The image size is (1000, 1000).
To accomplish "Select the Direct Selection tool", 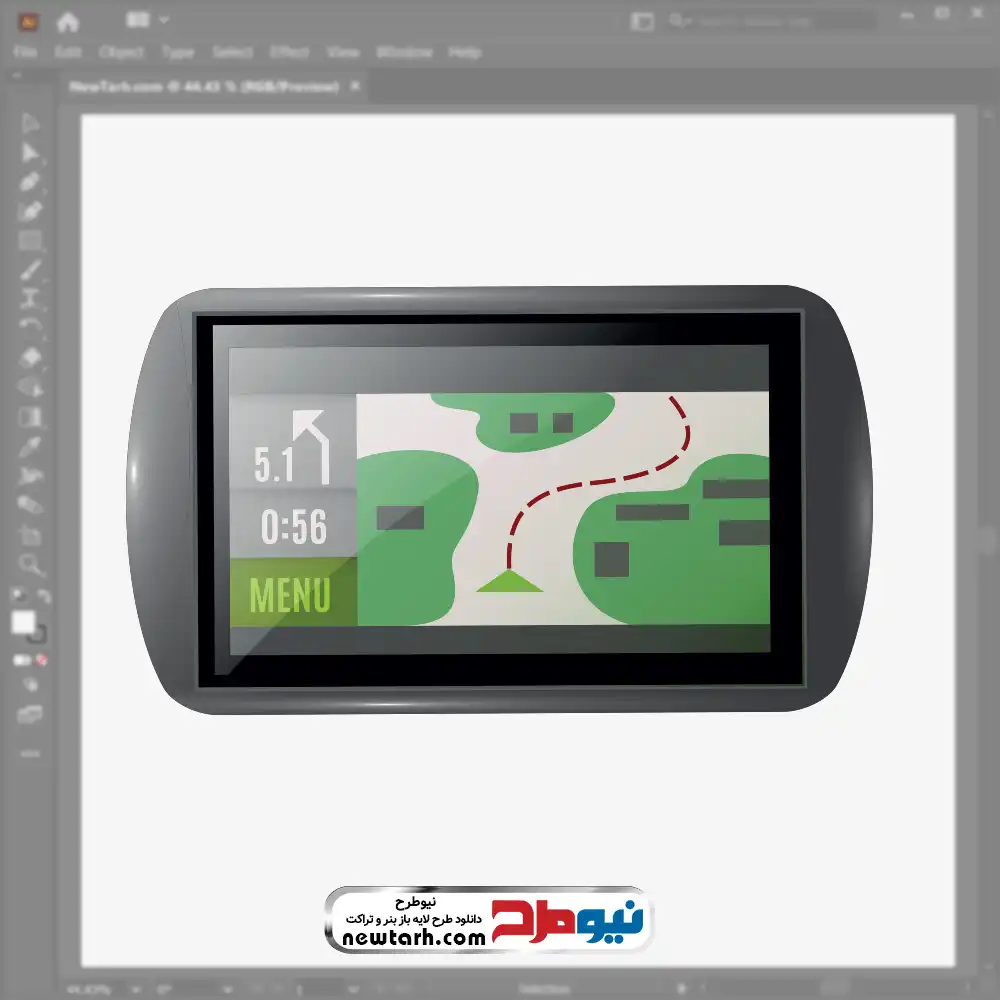I will click(30, 152).
